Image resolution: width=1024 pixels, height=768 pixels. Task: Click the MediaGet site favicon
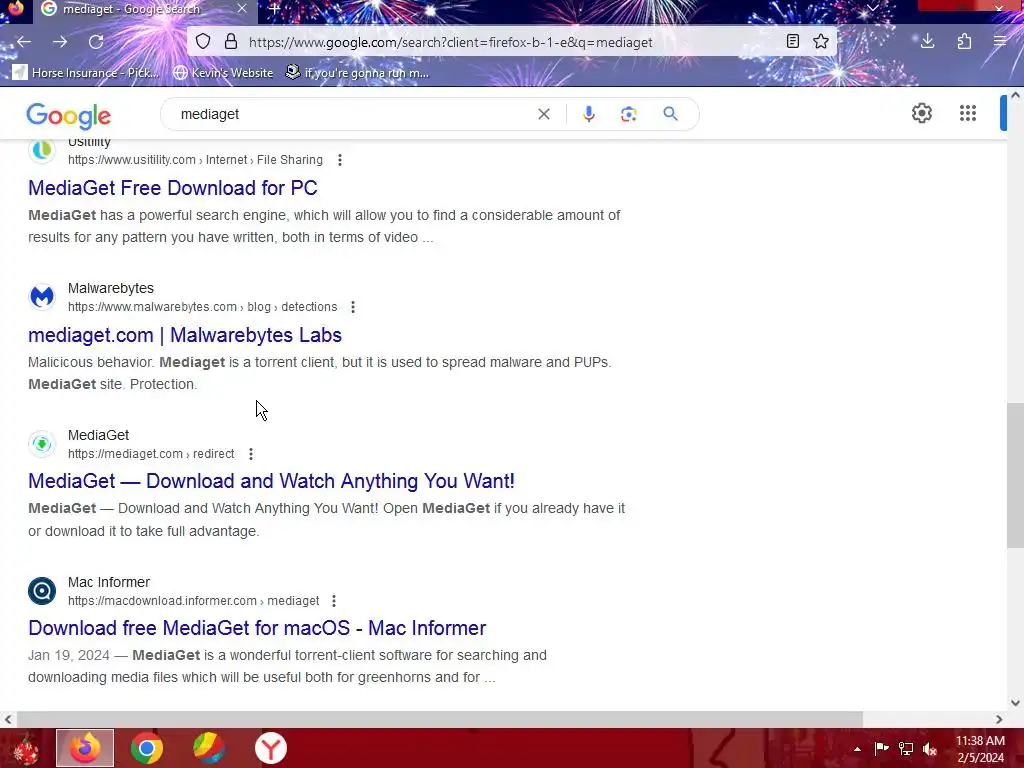click(x=42, y=444)
